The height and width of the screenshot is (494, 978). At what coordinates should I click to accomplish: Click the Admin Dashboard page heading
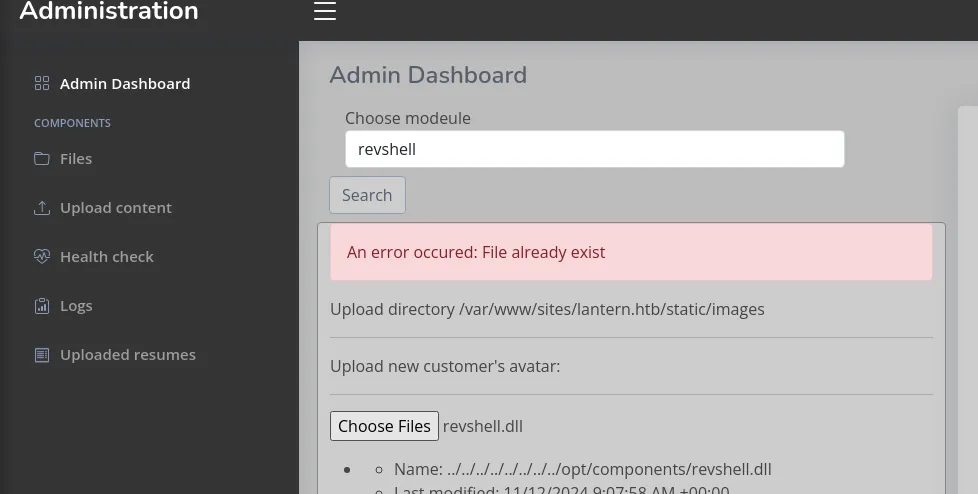tap(428, 75)
